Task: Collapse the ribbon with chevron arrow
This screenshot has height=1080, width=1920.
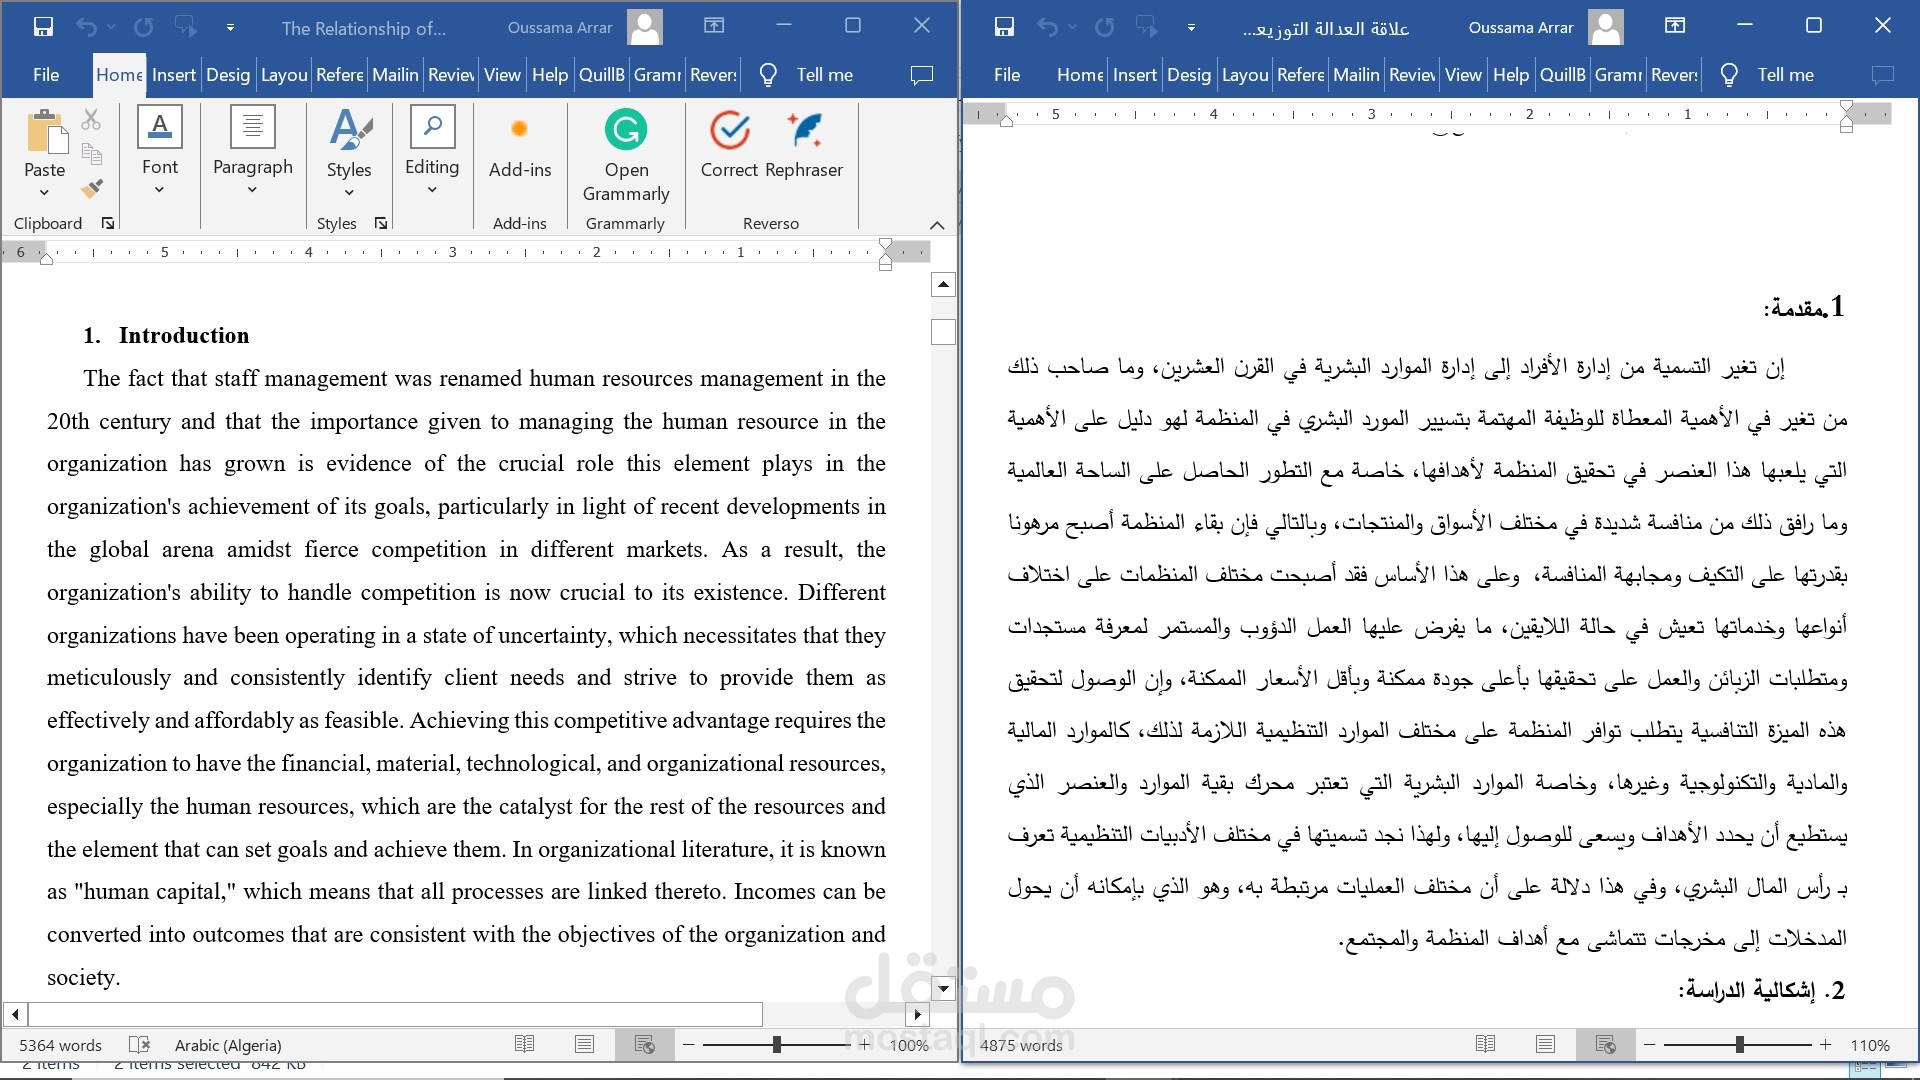Action: click(937, 225)
